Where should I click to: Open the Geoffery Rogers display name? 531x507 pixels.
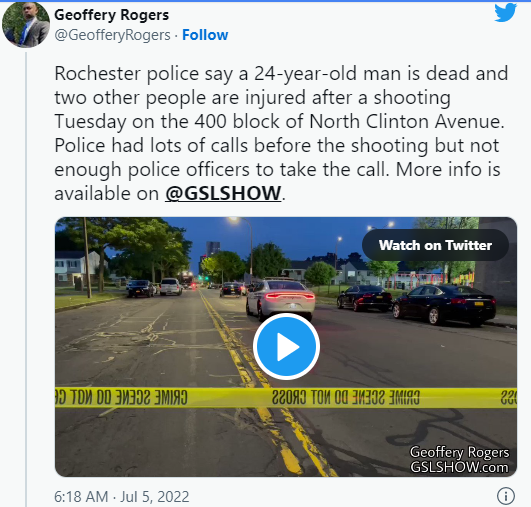point(111,15)
